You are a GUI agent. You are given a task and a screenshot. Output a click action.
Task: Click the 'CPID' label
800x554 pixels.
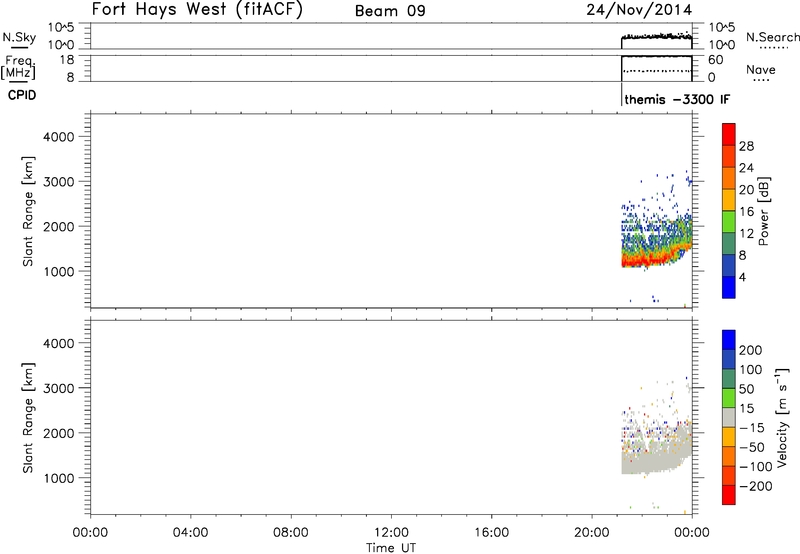[x=22, y=95]
